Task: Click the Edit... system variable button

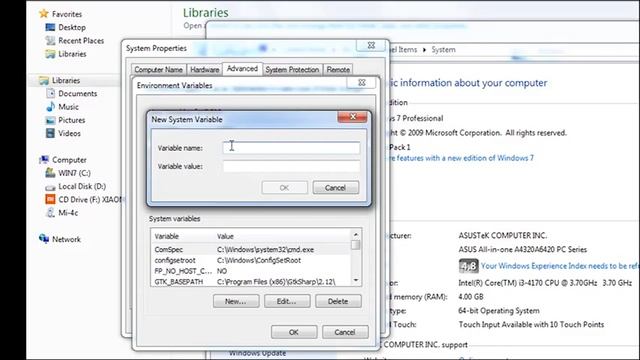Action: tap(287, 301)
